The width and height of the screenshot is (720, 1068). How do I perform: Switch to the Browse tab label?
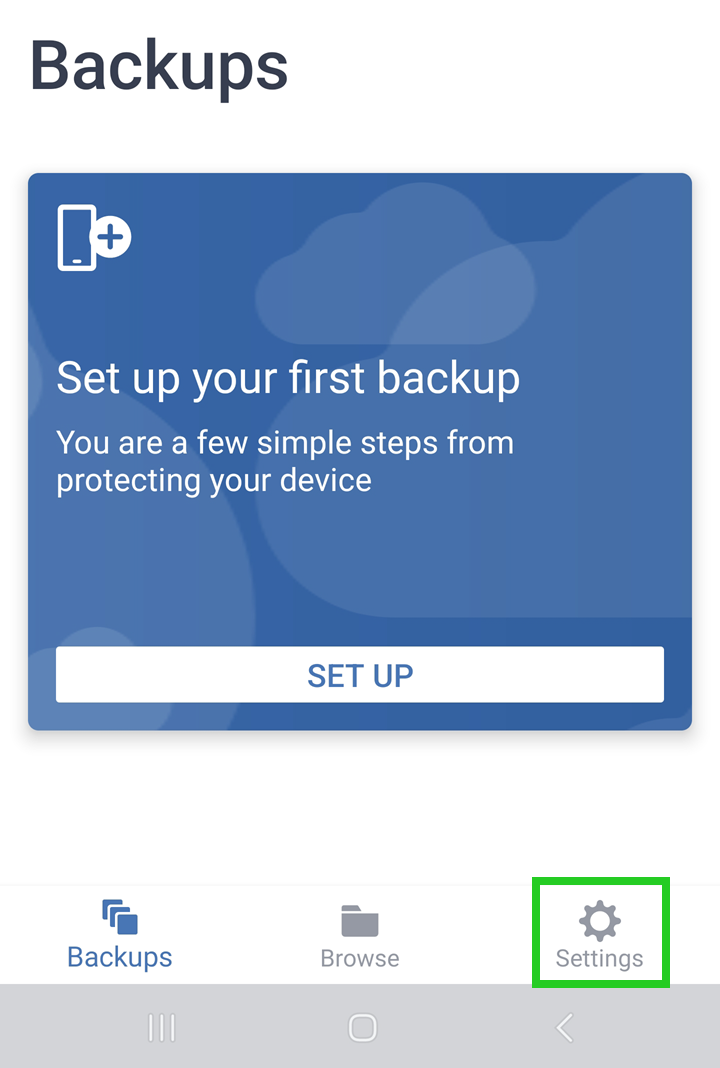pos(360,958)
